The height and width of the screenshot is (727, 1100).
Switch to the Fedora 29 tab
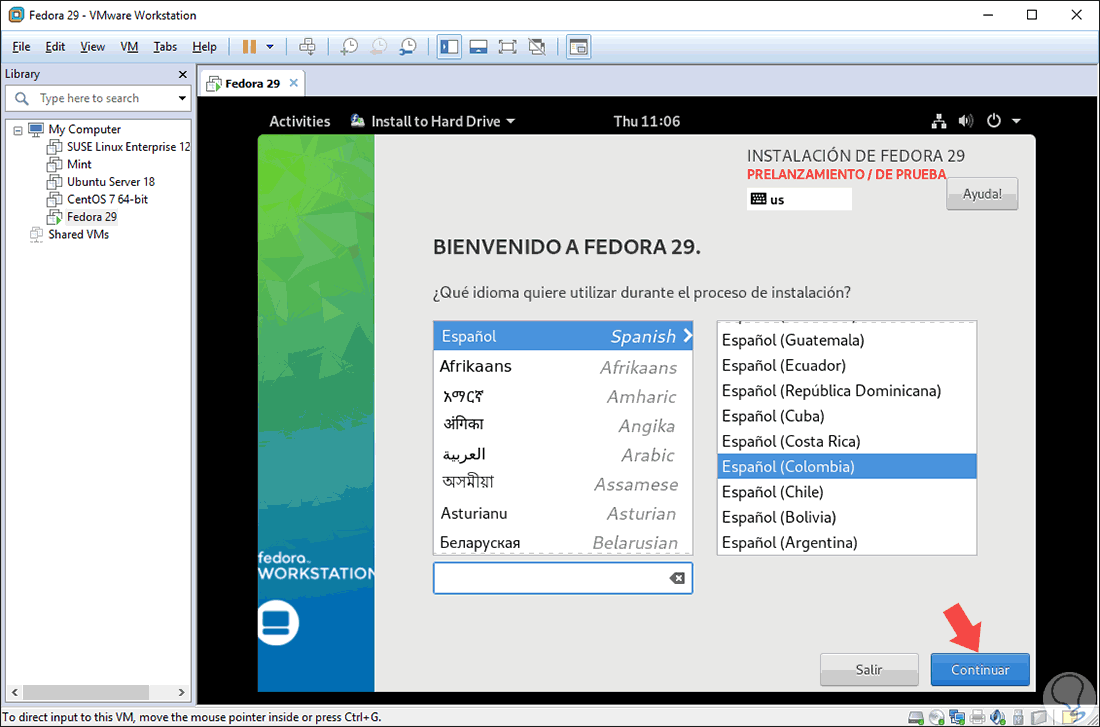[x=250, y=83]
